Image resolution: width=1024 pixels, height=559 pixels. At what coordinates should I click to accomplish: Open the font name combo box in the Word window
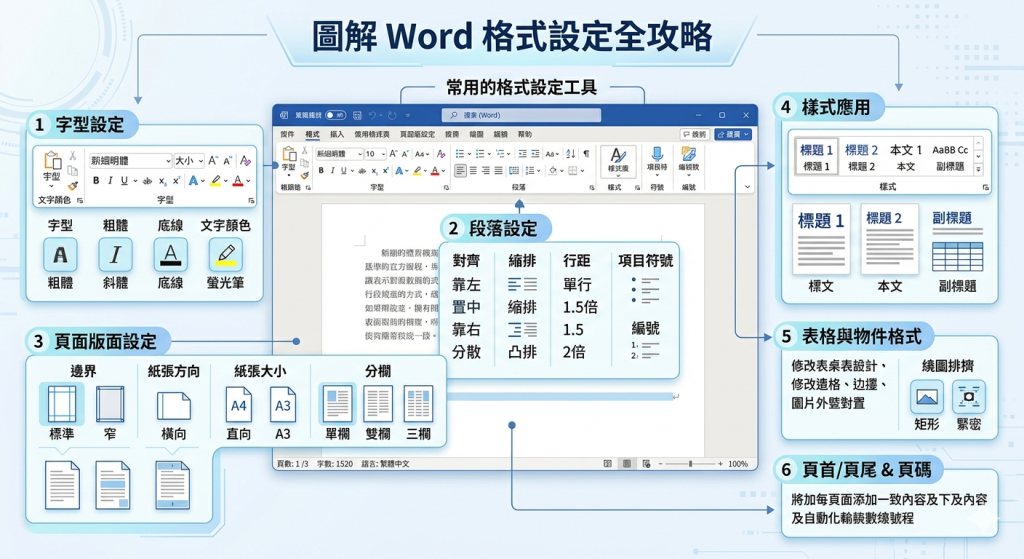click(x=340, y=154)
